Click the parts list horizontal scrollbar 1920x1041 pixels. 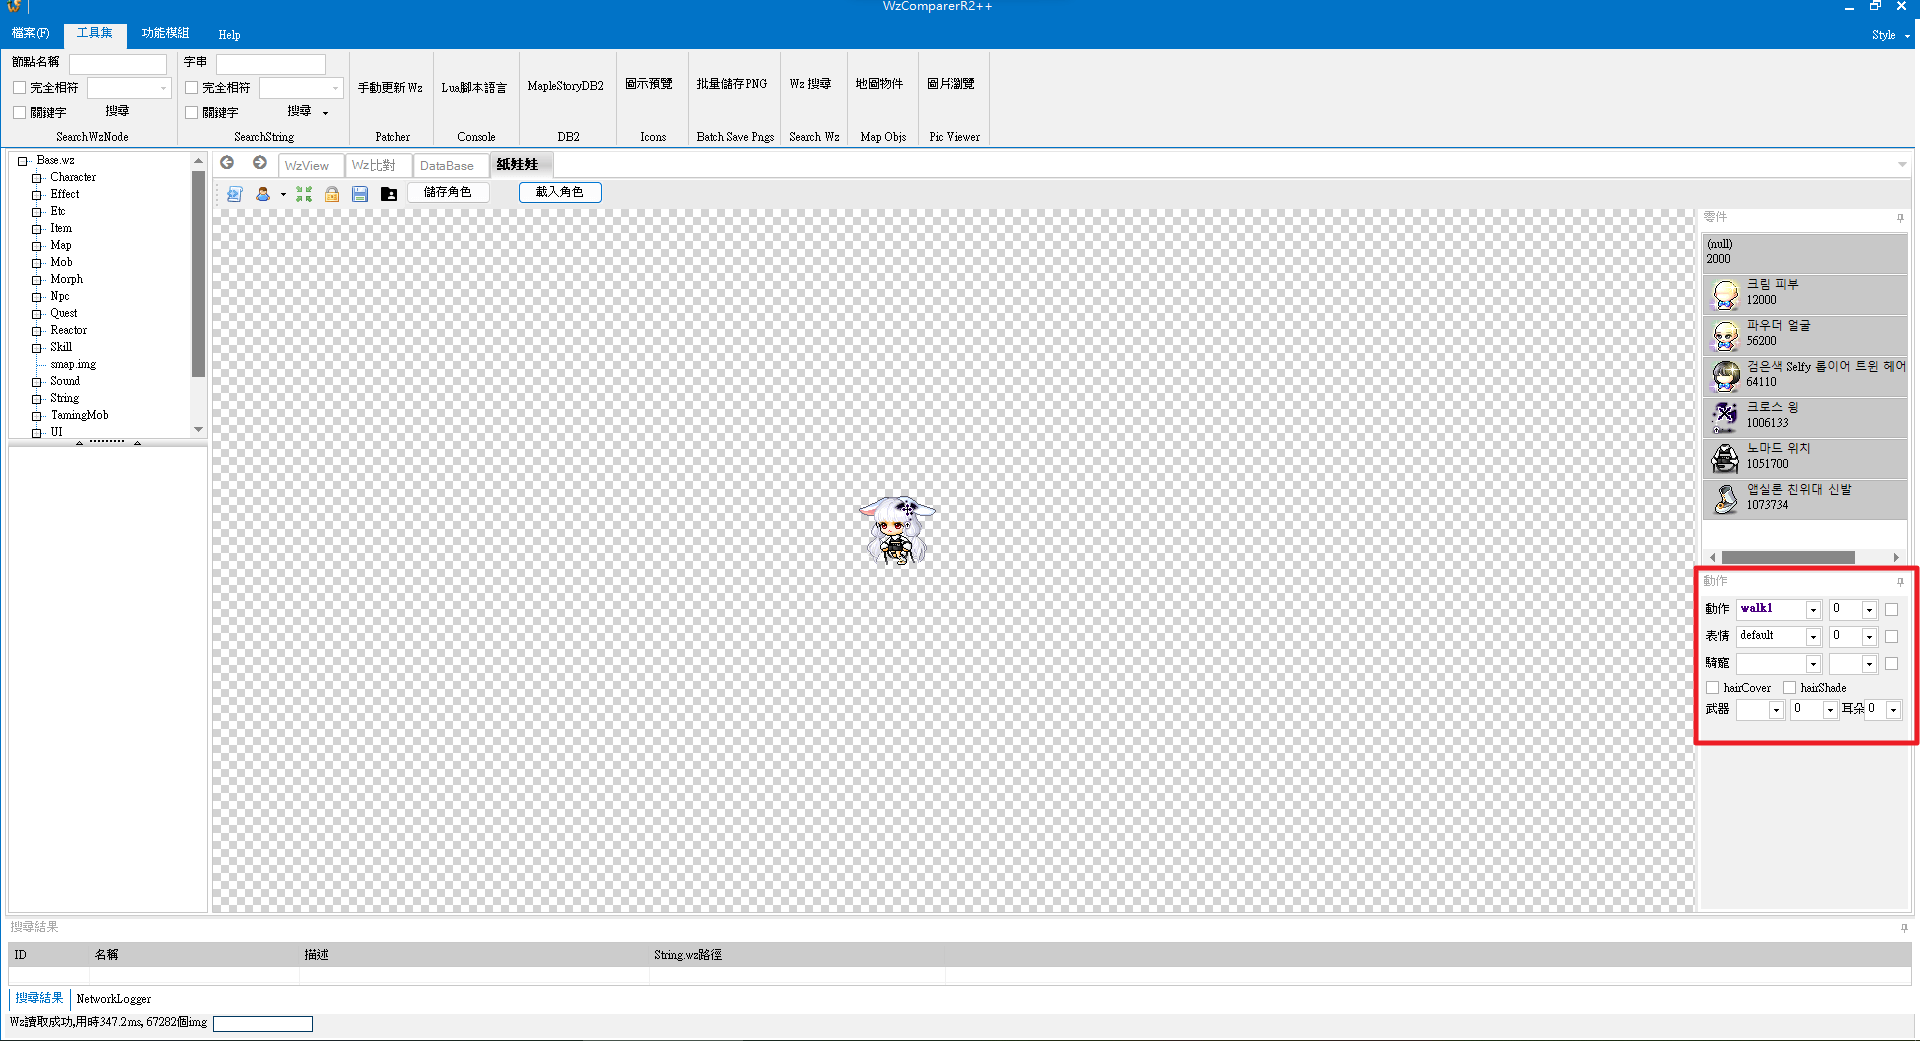[1788, 558]
